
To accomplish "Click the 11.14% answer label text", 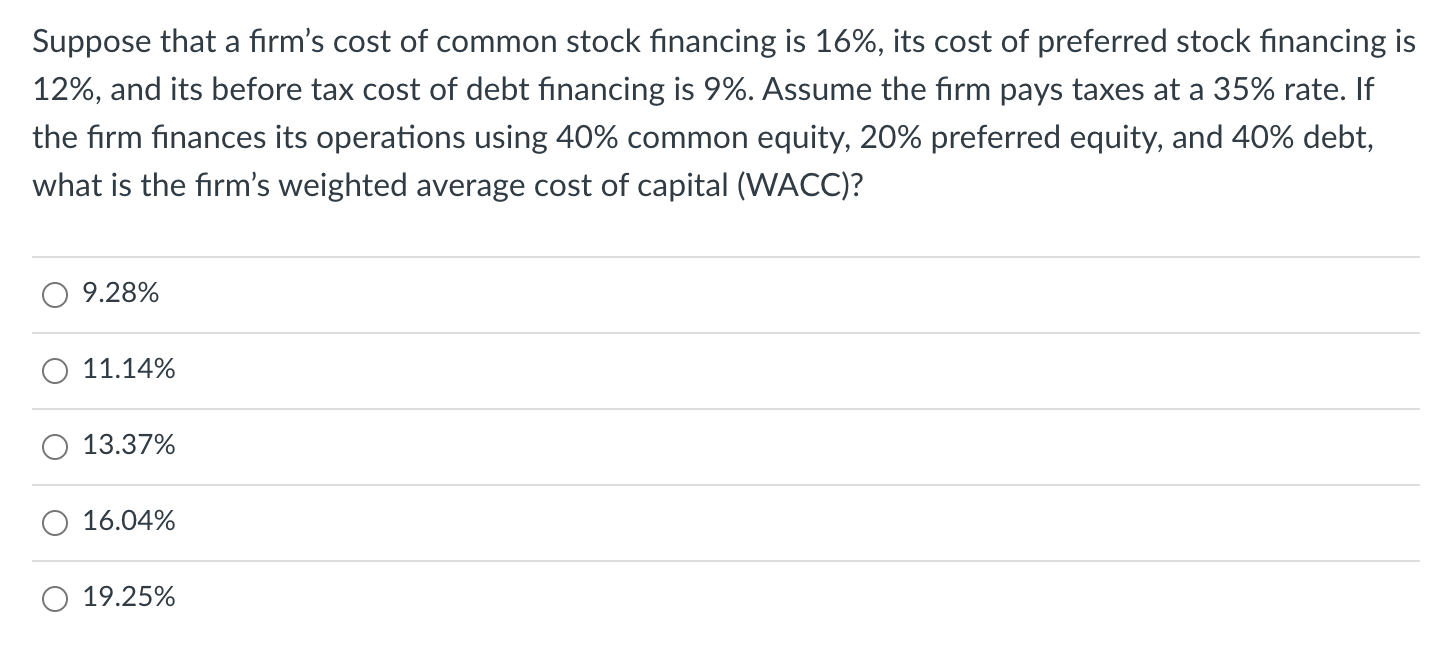I will pyautogui.click(x=128, y=369).
